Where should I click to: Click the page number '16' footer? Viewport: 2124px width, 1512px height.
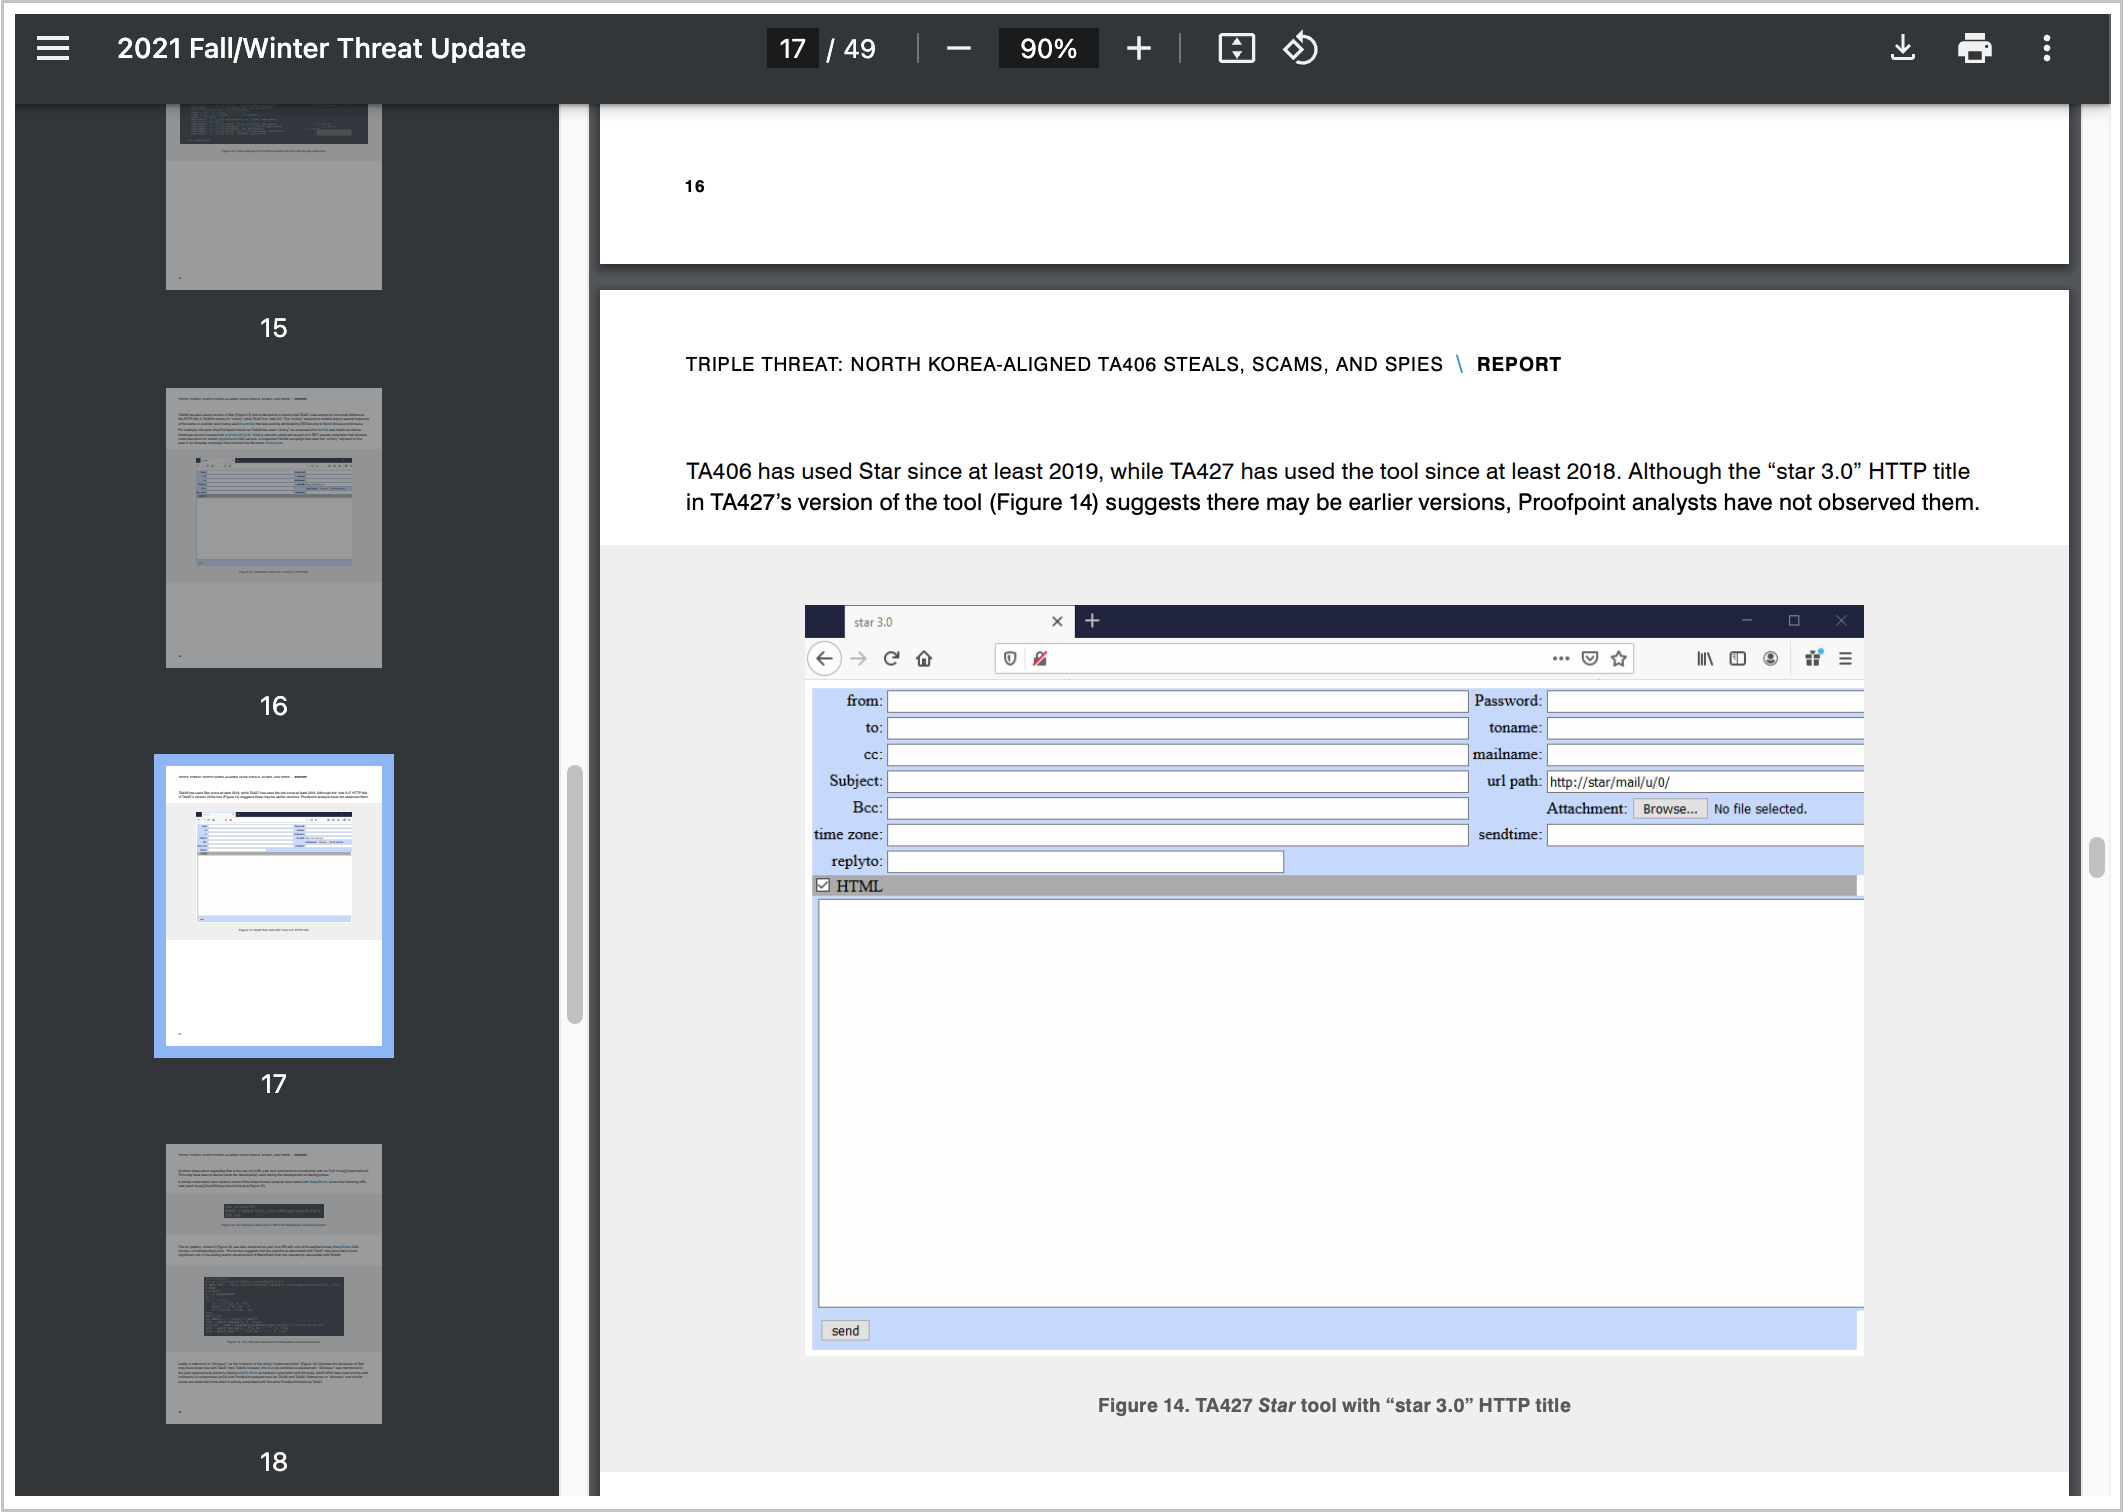pyautogui.click(x=694, y=186)
